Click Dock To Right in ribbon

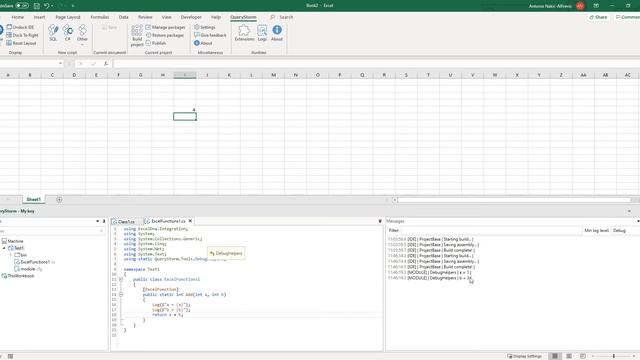[x=22, y=35]
